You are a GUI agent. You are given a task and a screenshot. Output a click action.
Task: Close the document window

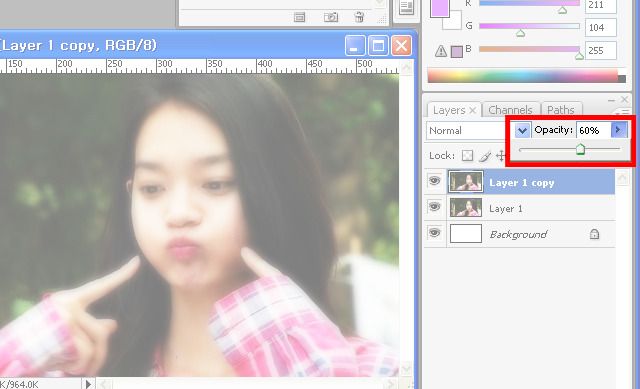click(x=401, y=45)
